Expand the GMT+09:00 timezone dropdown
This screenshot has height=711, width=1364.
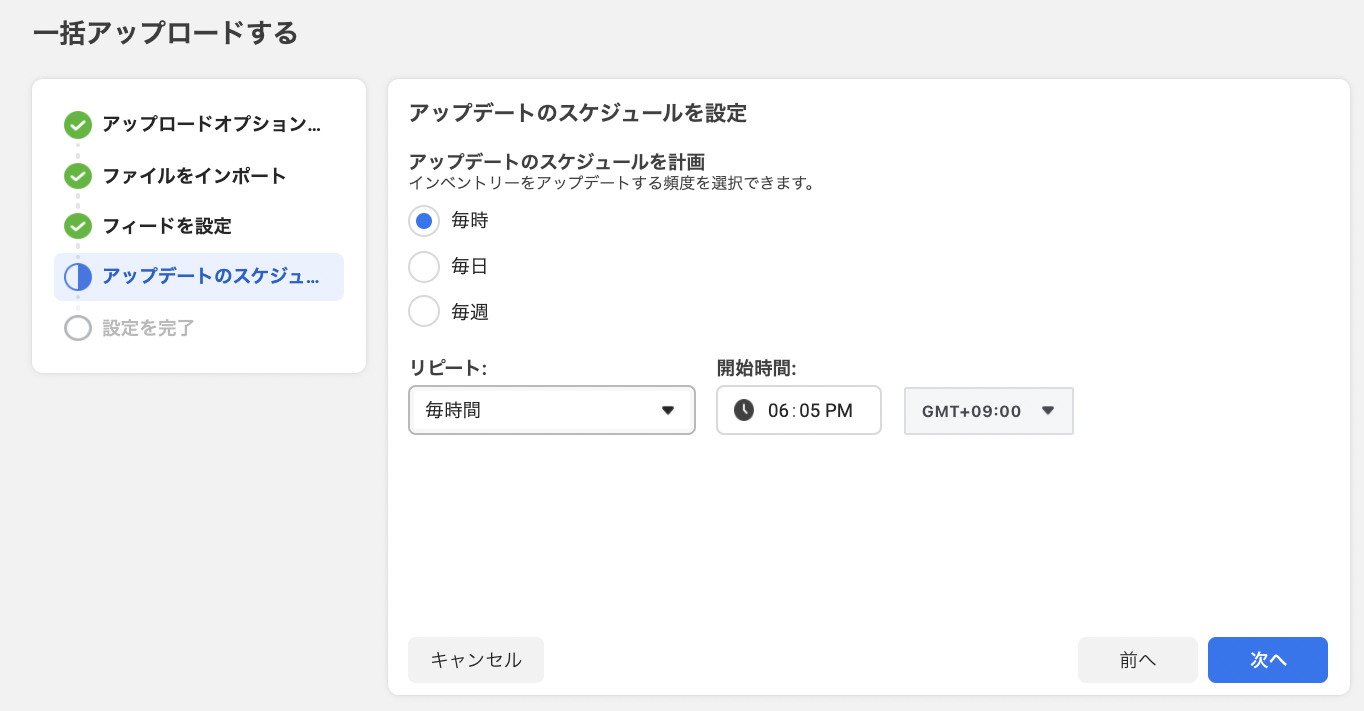click(988, 411)
